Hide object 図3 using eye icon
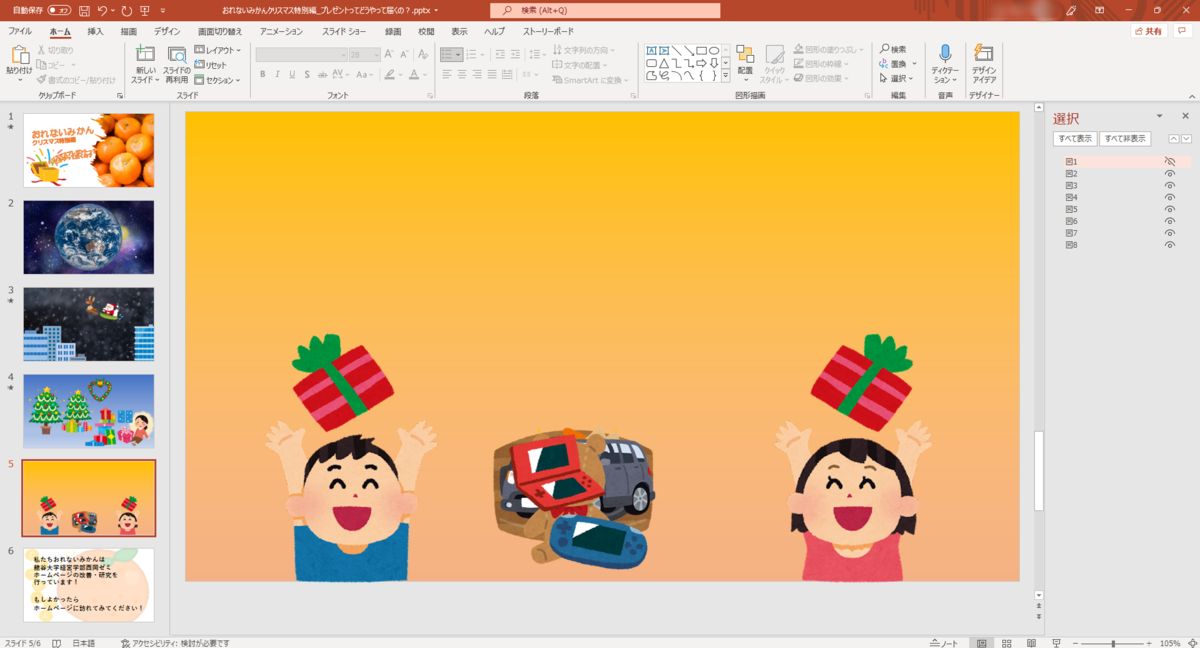 [1169, 185]
